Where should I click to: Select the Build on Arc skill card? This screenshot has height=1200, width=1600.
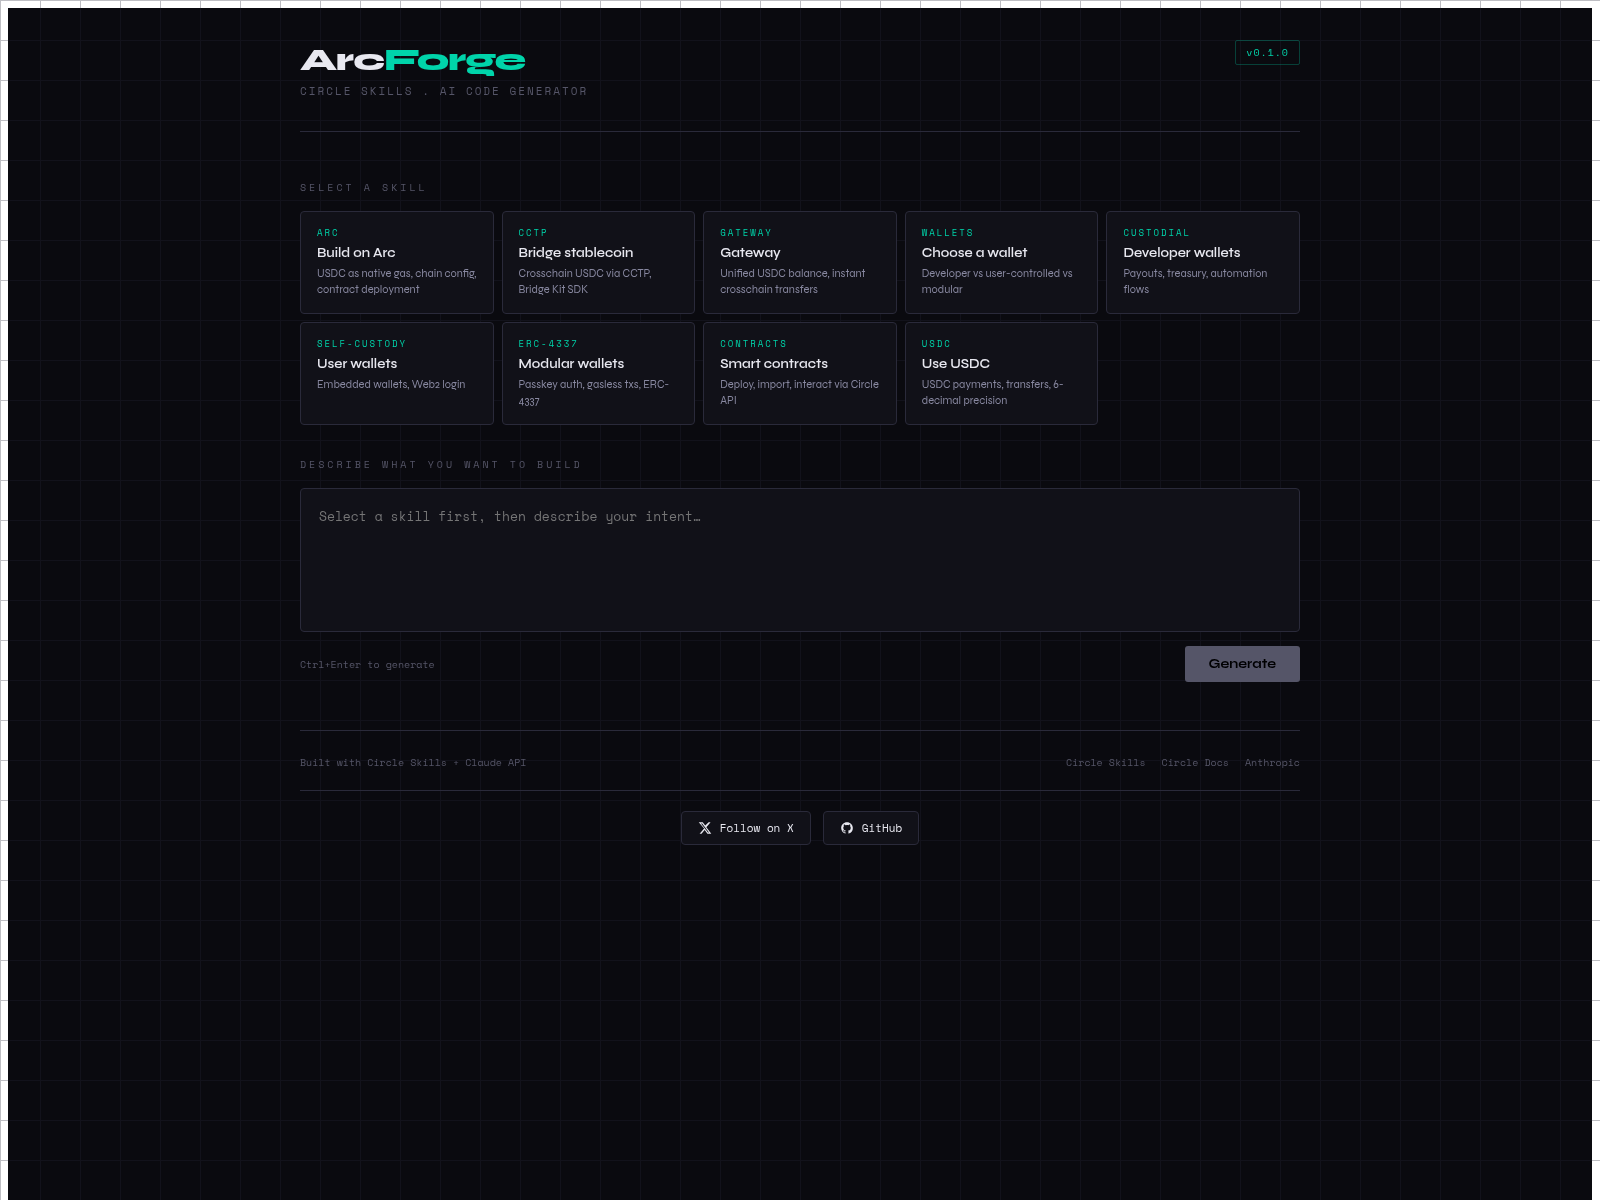coord(397,262)
